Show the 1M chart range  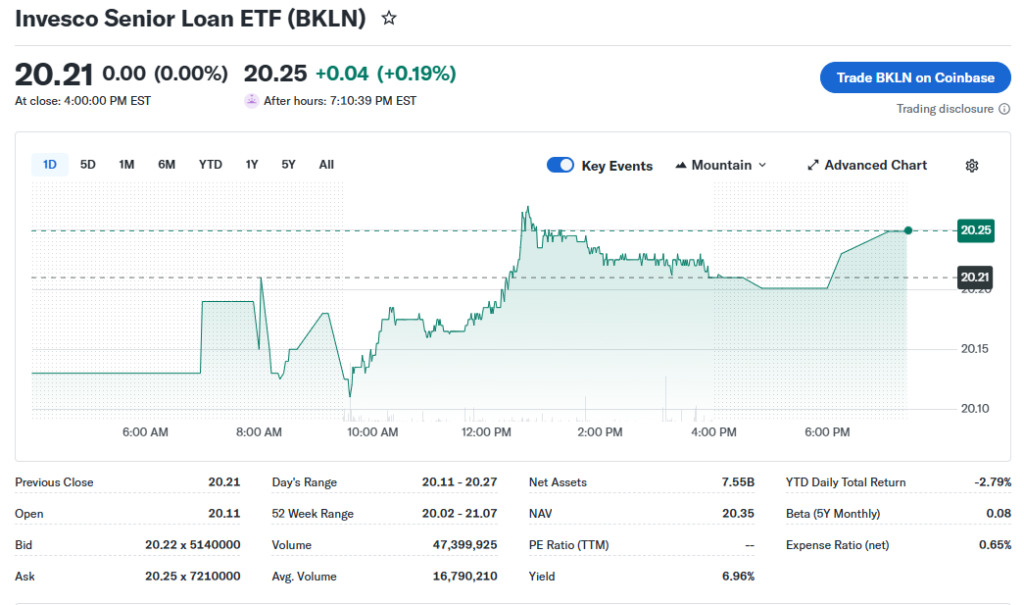tap(126, 164)
